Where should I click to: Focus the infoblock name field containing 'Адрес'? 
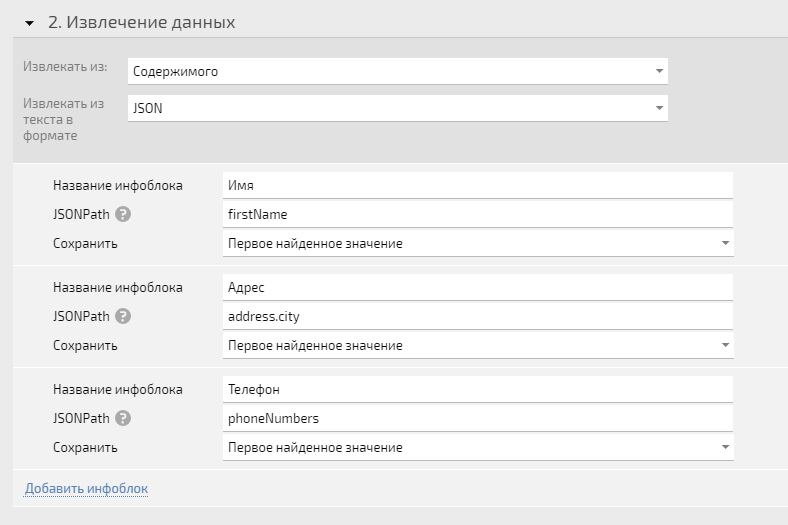(478, 287)
